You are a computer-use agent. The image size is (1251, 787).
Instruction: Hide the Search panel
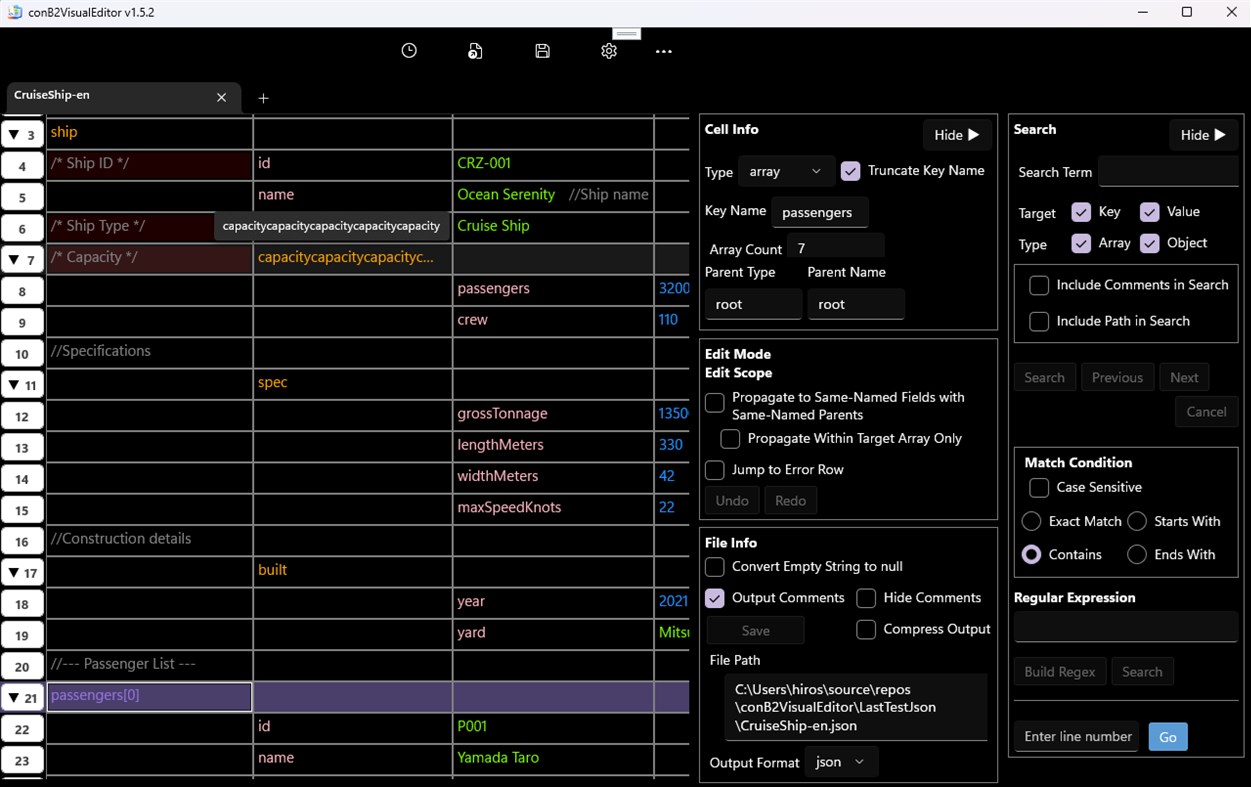[x=1203, y=135]
